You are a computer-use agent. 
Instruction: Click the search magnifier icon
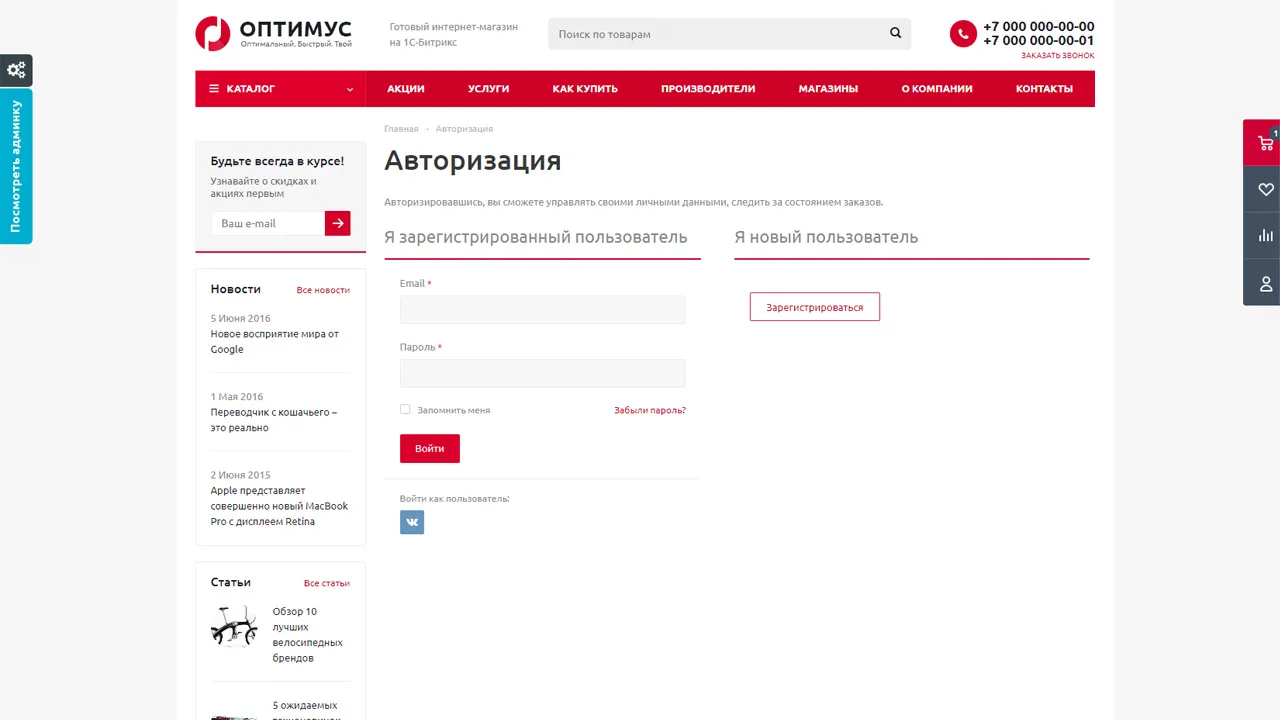(x=895, y=33)
